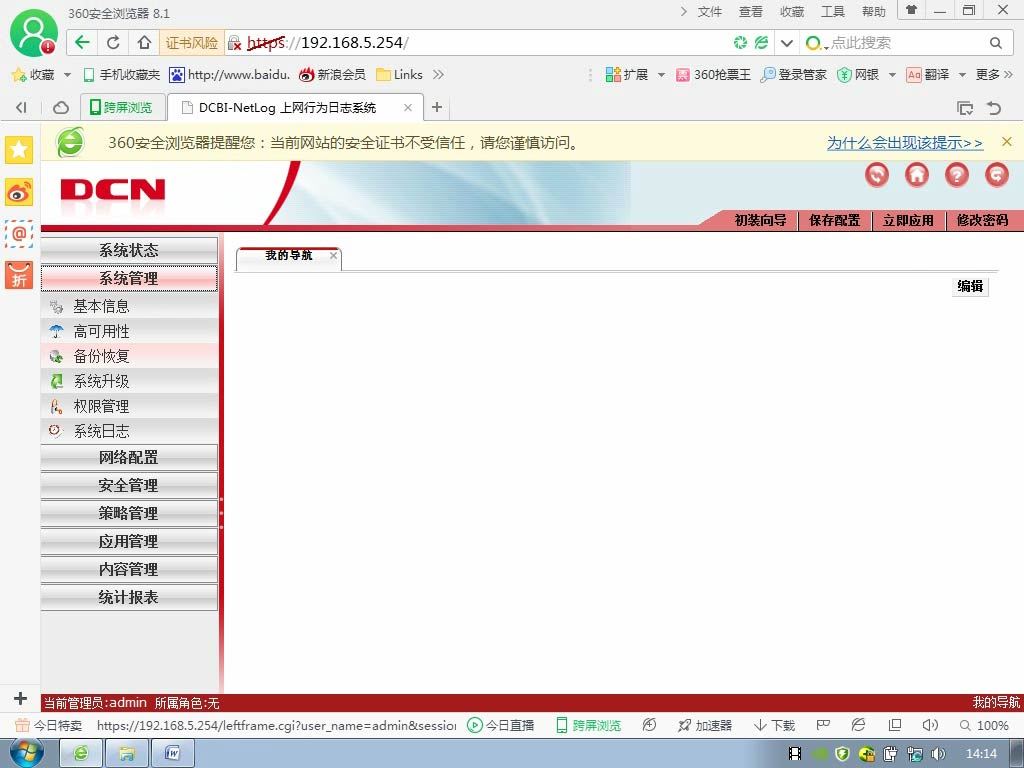Open 新浪会员 bookmark
The width and height of the screenshot is (1024, 768).
(332, 74)
